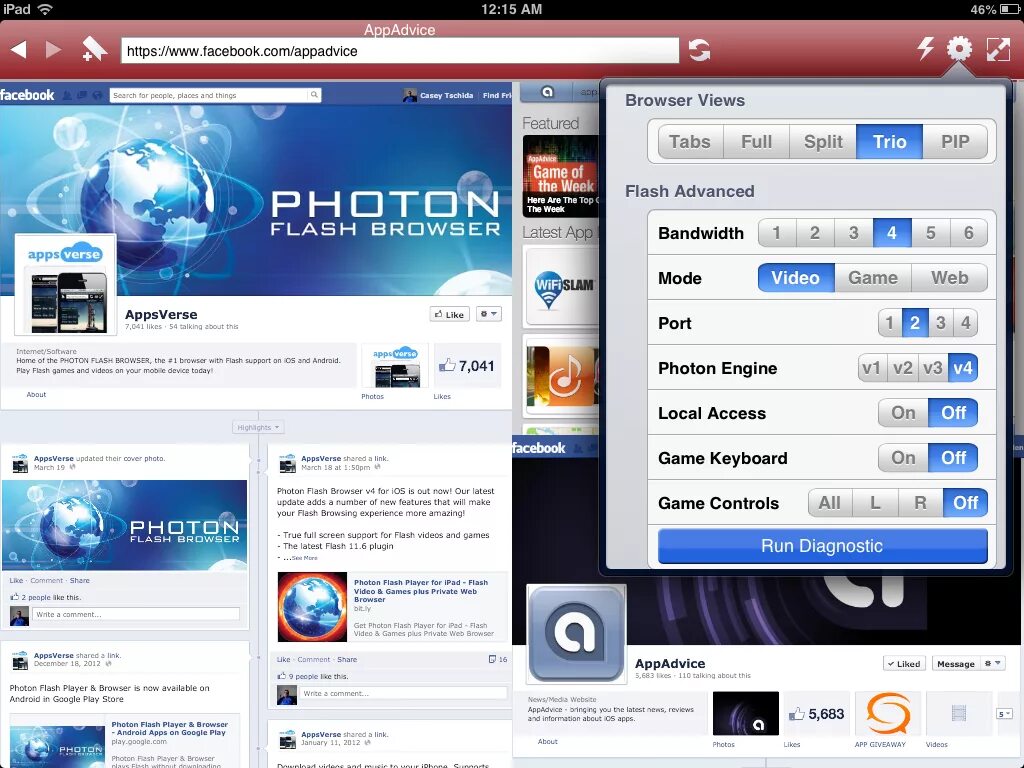The width and height of the screenshot is (1024, 768).
Task: Tap the Run Diagnostic button
Action: [x=822, y=546]
